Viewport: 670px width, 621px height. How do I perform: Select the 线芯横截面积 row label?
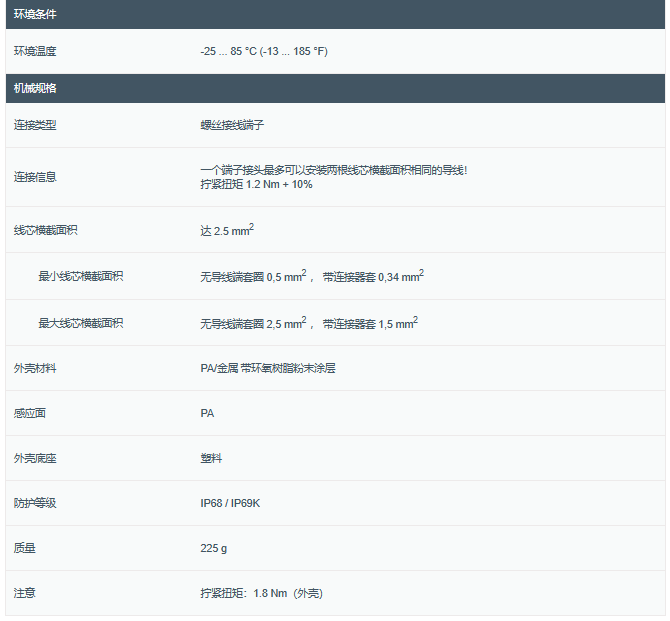[x=45, y=230]
